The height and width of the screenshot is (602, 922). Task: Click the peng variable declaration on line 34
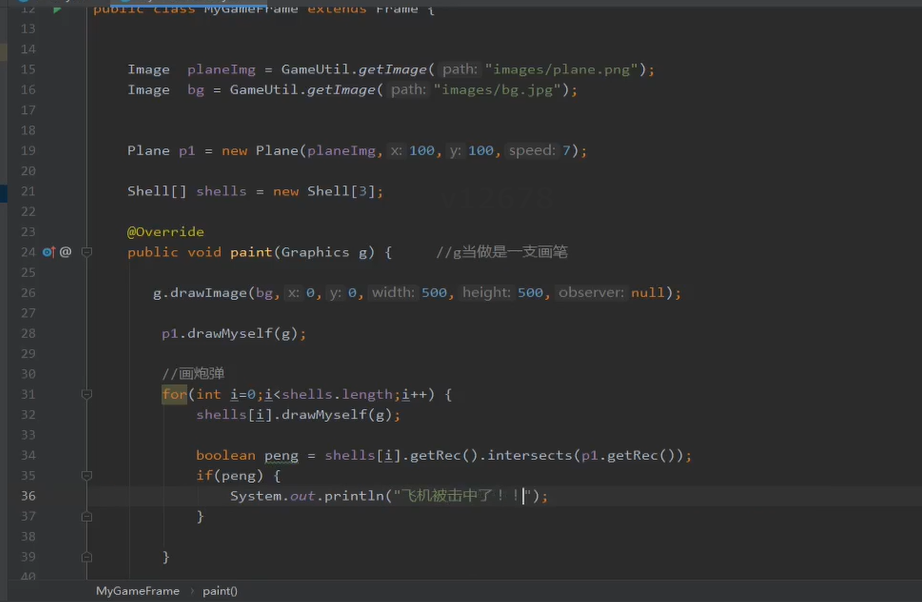[x=281, y=456]
